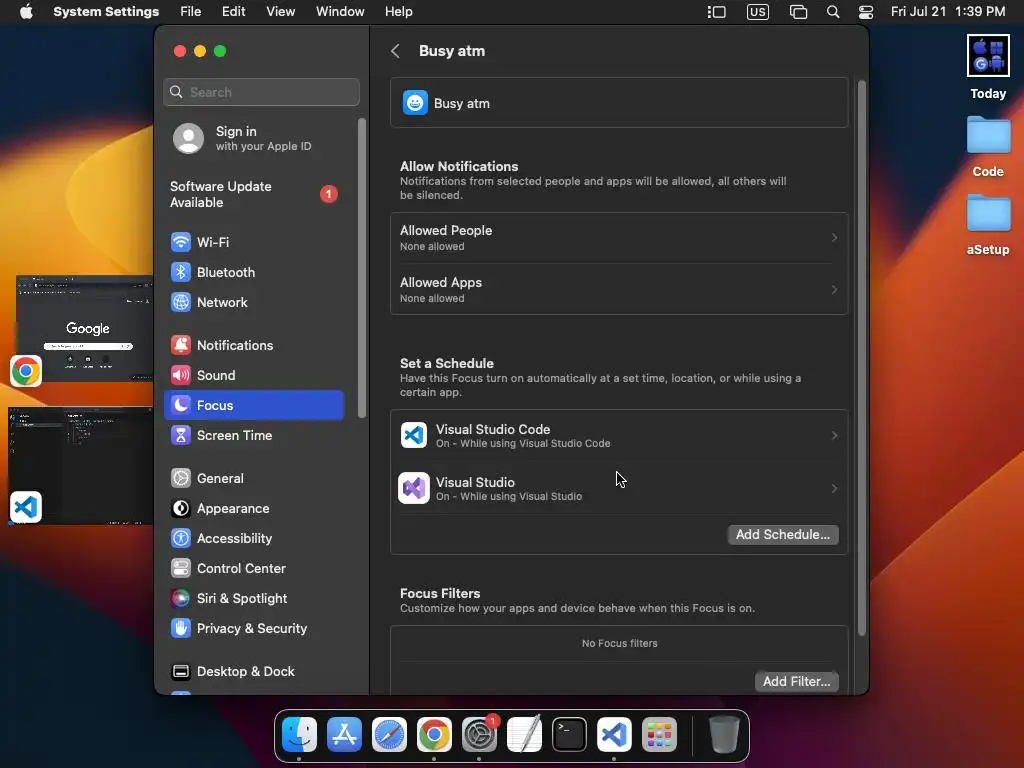Click the purple Visual Studio schedule icon
The height and width of the screenshot is (768, 1024).
(x=414, y=488)
